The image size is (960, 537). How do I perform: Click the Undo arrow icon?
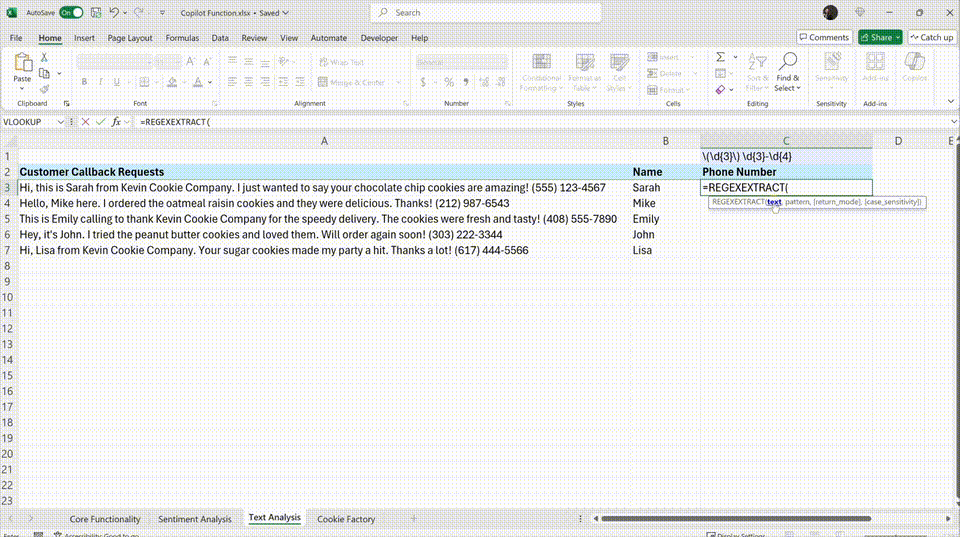tap(113, 13)
